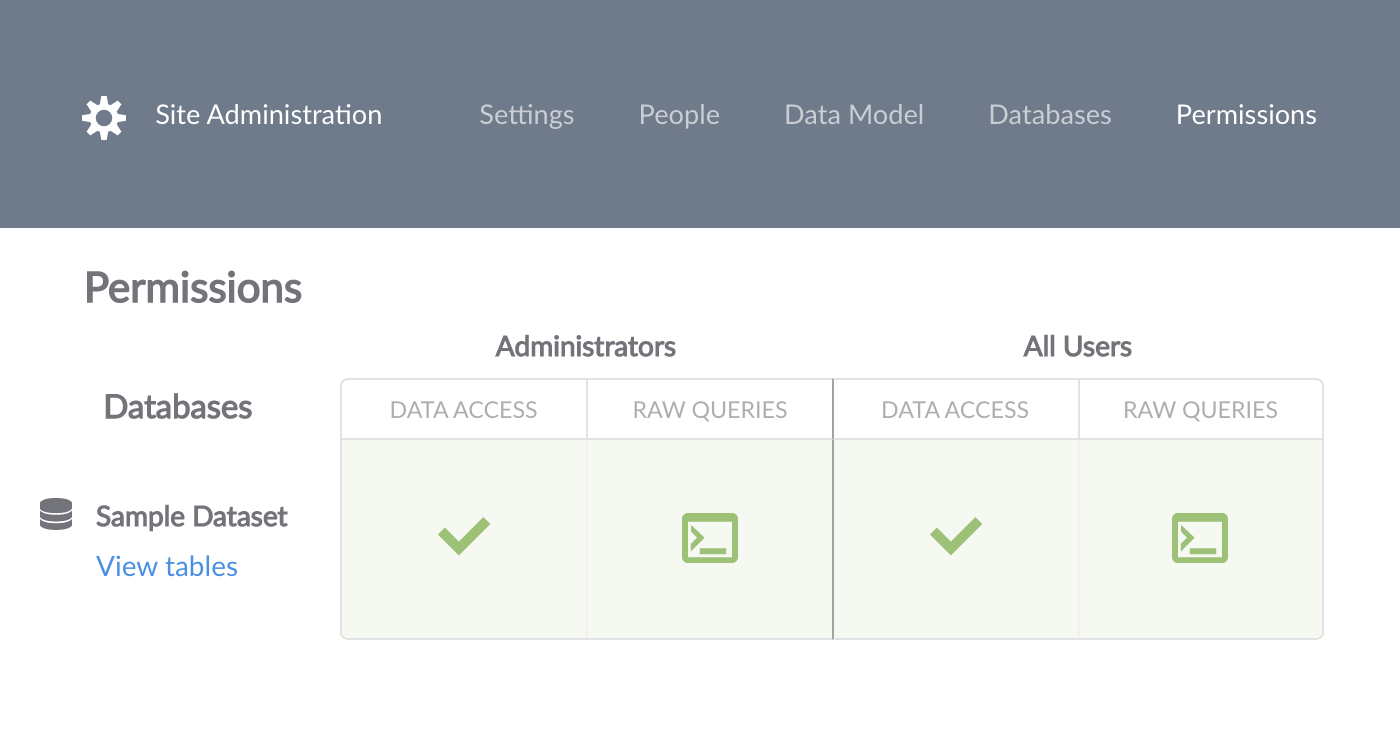The image size is (1400, 750).
Task: Click Administrators RAW QUERIES column header
Action: [x=710, y=410]
